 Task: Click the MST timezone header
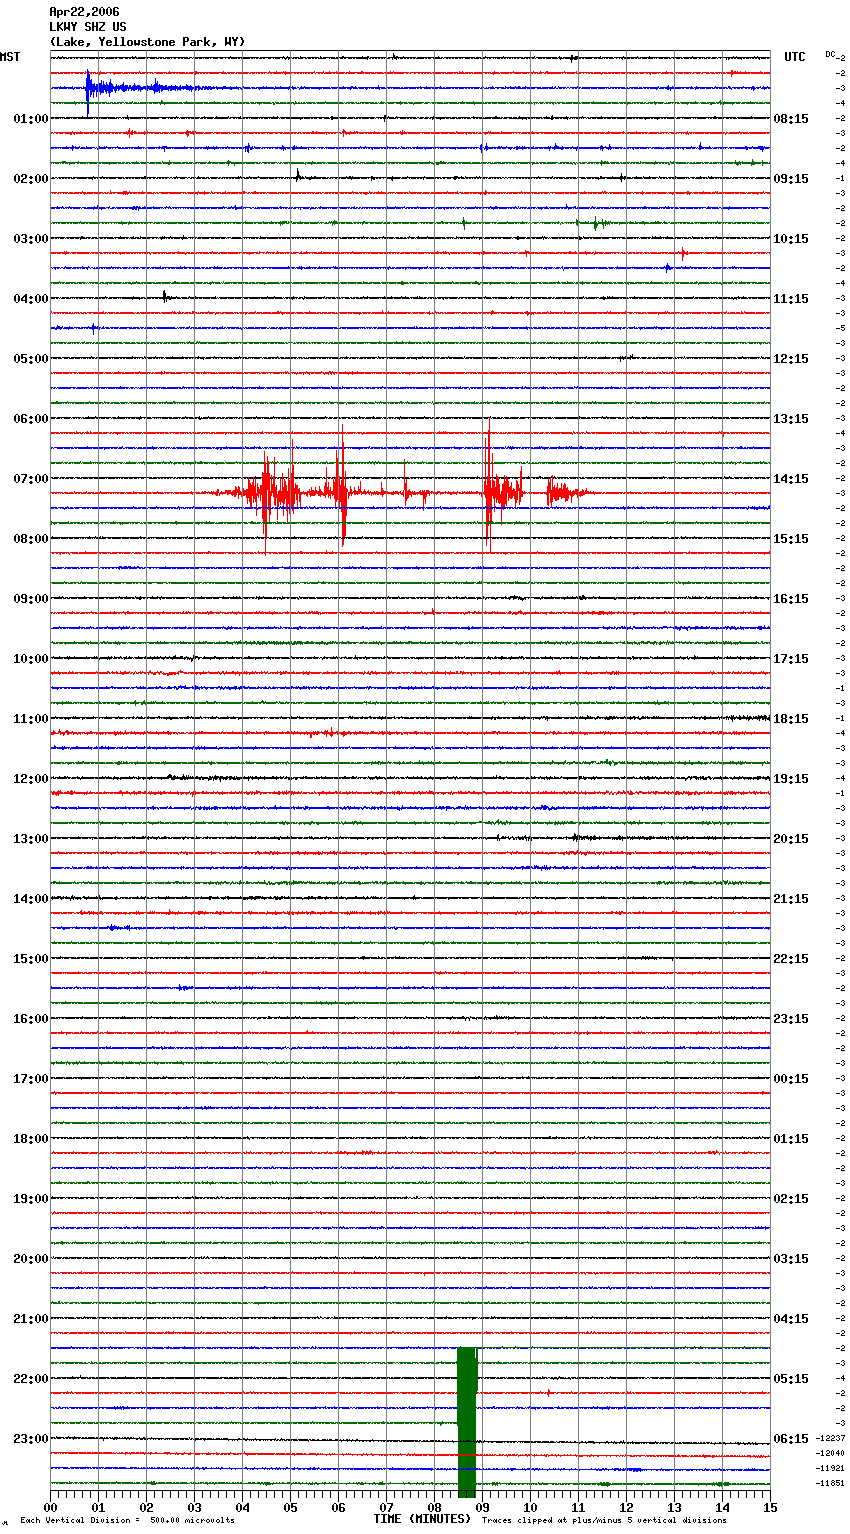[10, 57]
